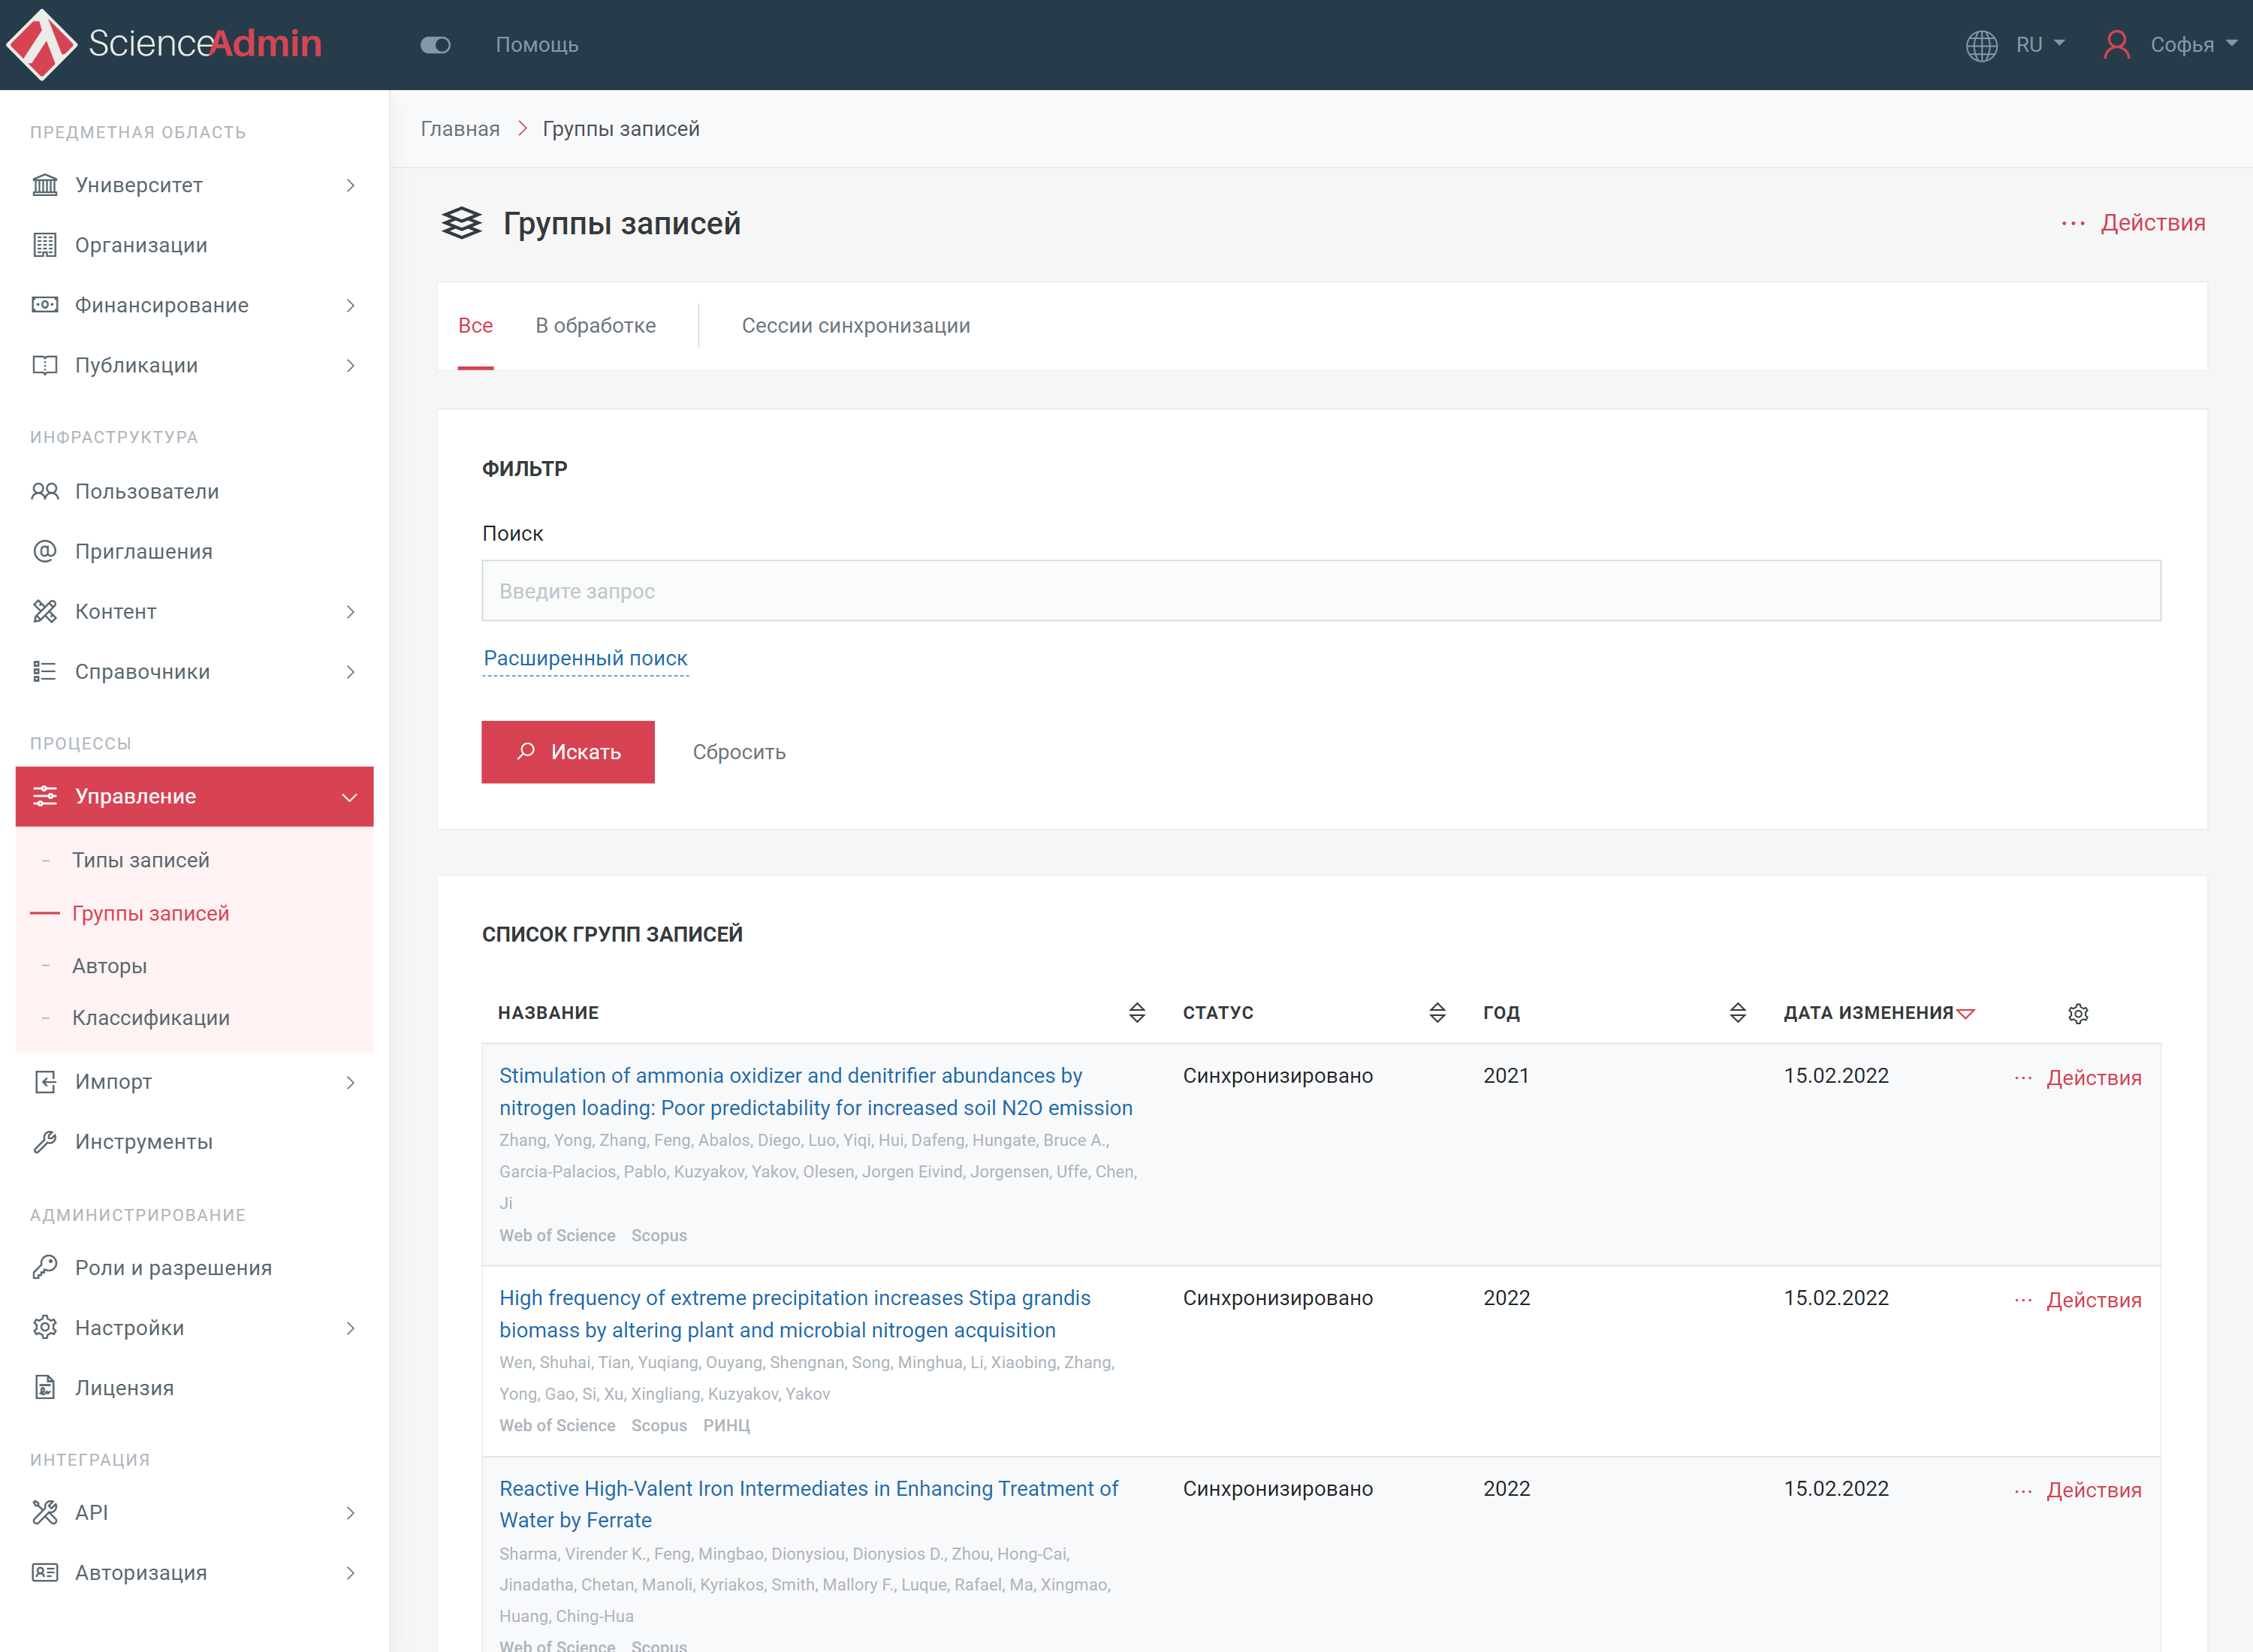Open Расширенный поиск link

point(585,658)
